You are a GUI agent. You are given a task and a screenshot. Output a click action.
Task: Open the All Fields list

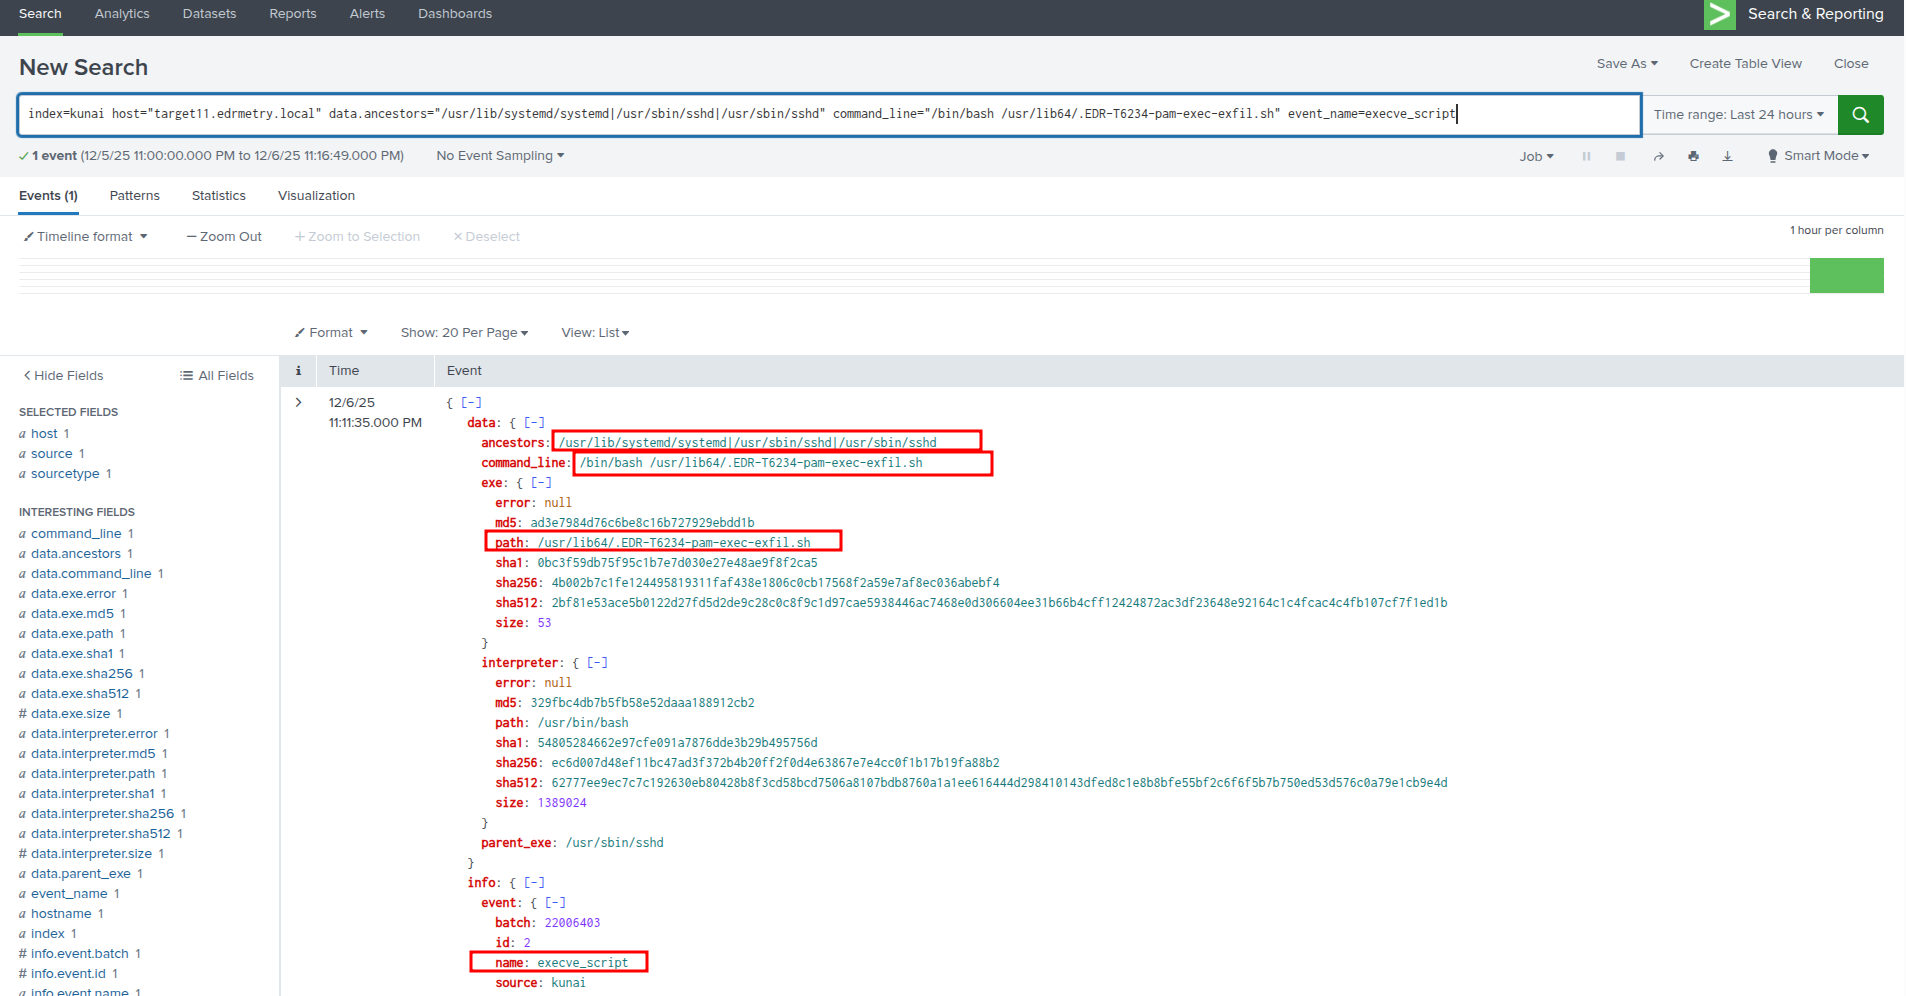[x=217, y=376]
